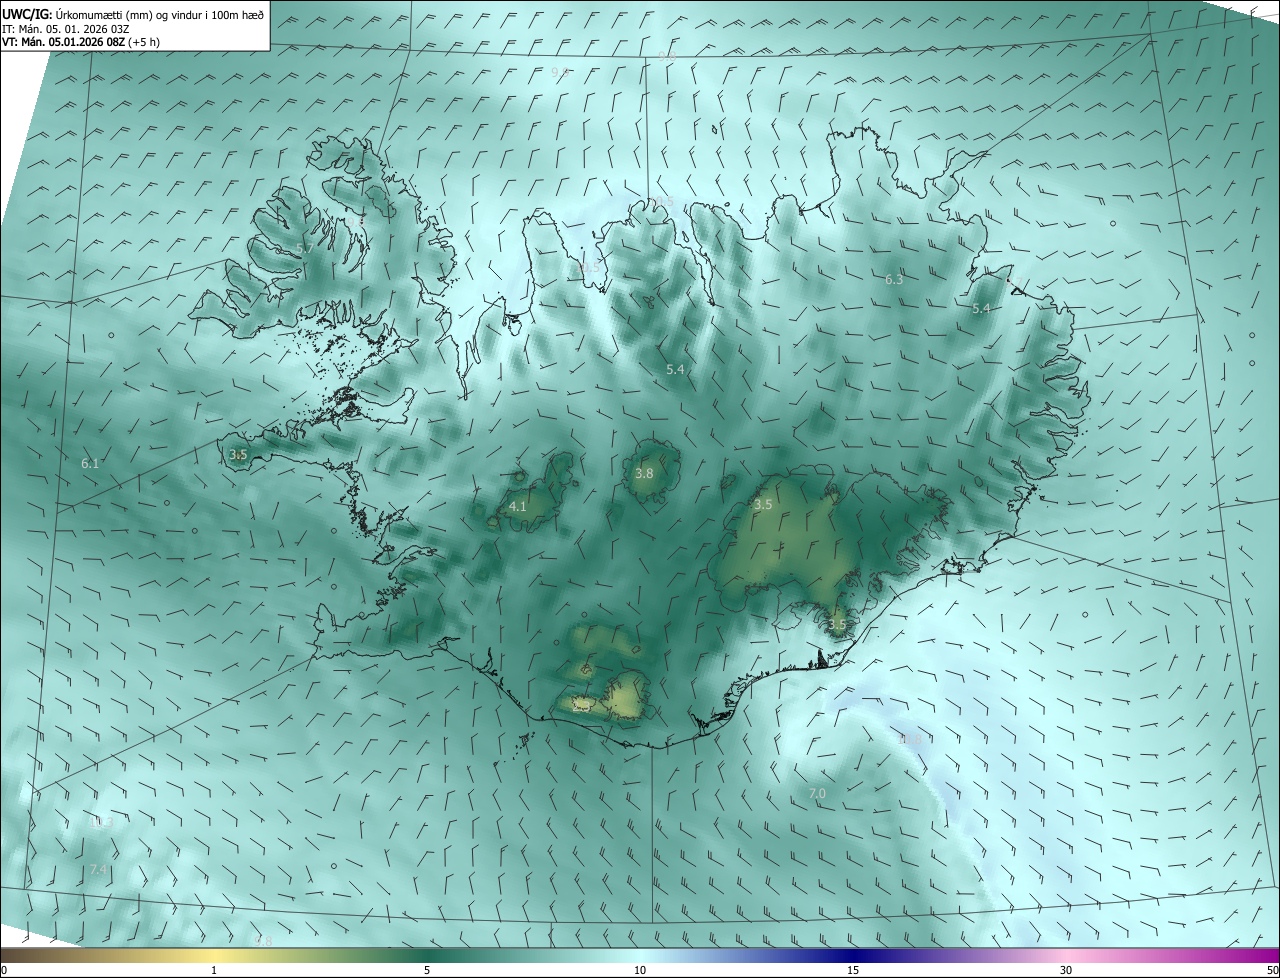Click the 15 tick label on the color scale
The height and width of the screenshot is (978, 1280).
[853, 970]
